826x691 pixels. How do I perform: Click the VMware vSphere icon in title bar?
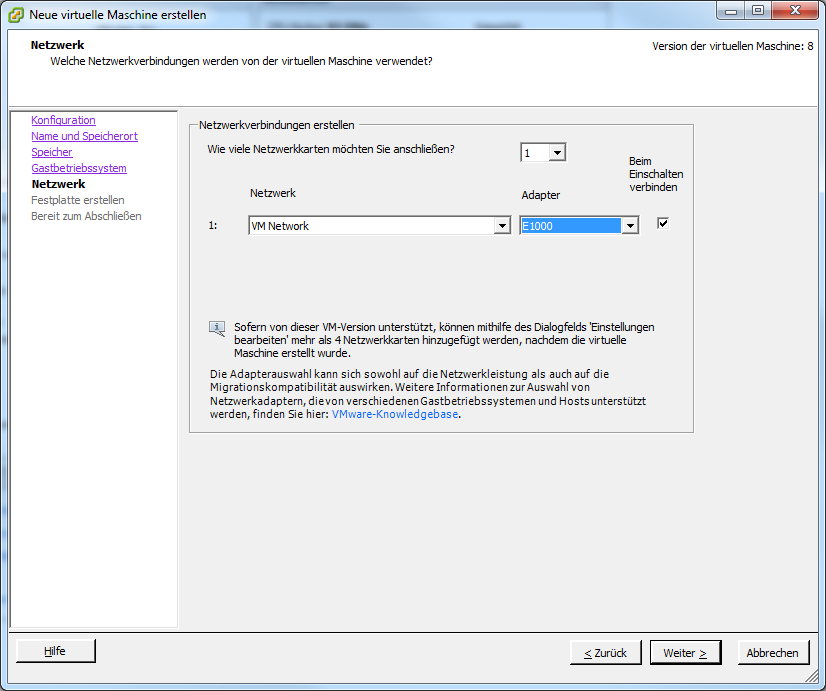[x=16, y=14]
